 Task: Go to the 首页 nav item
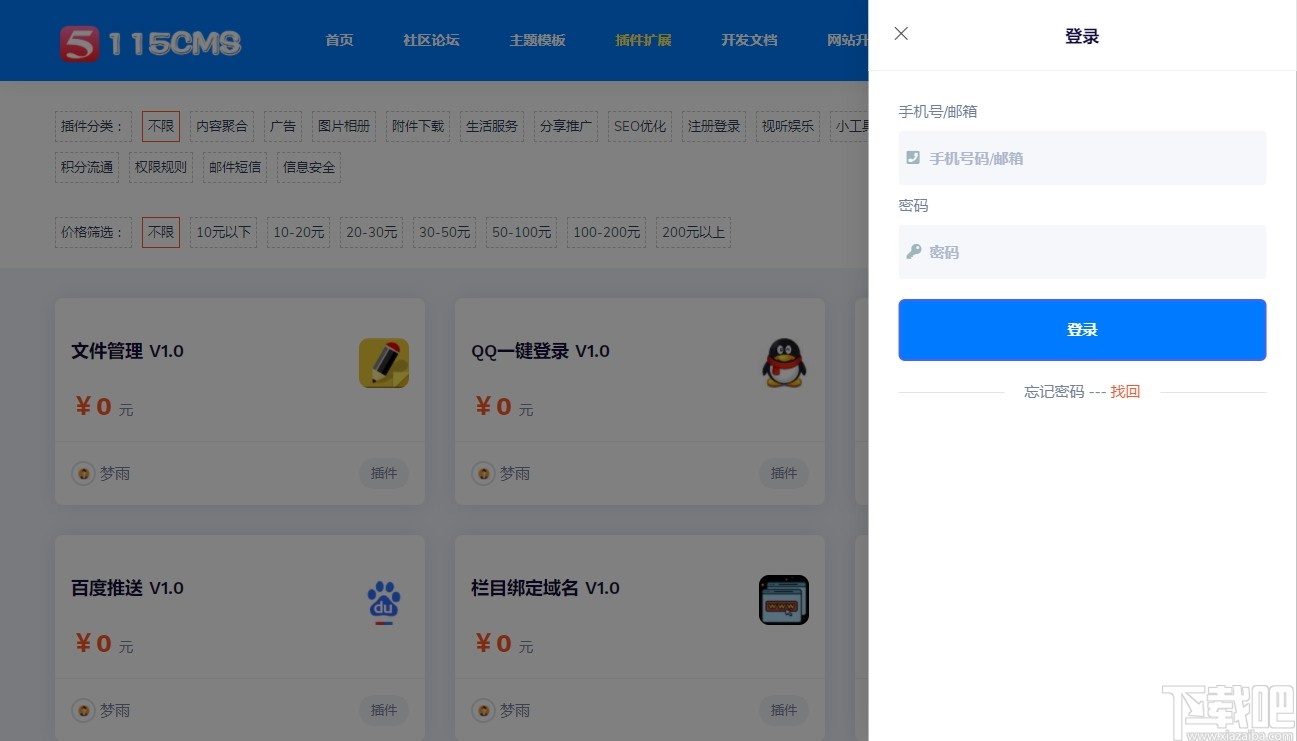[x=339, y=40]
